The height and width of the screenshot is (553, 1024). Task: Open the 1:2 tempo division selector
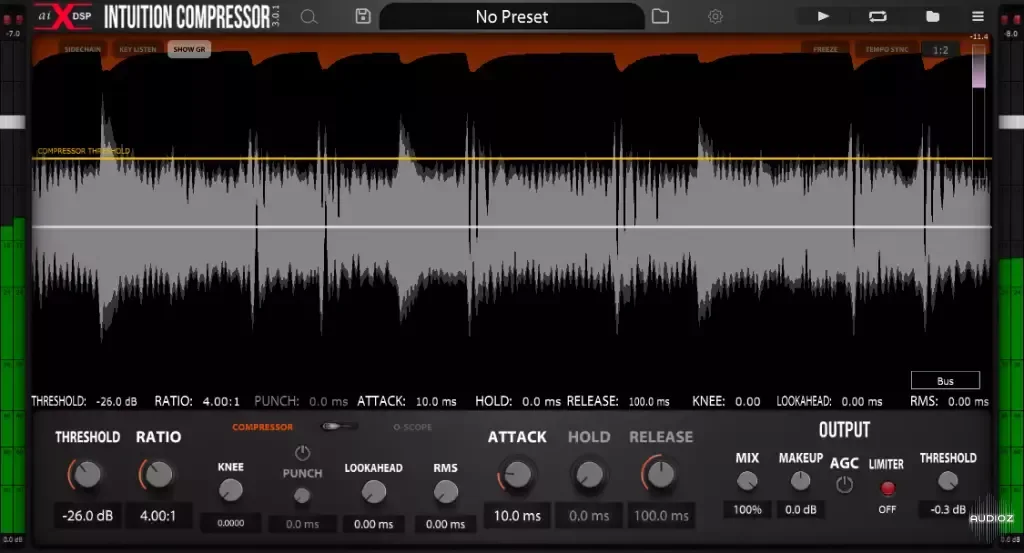(940, 50)
